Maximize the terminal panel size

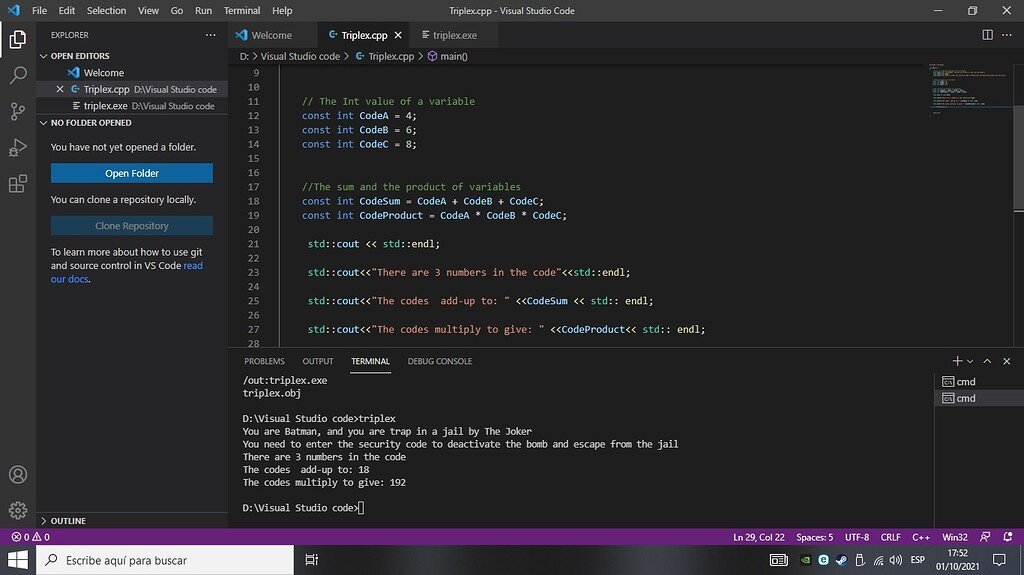988,361
